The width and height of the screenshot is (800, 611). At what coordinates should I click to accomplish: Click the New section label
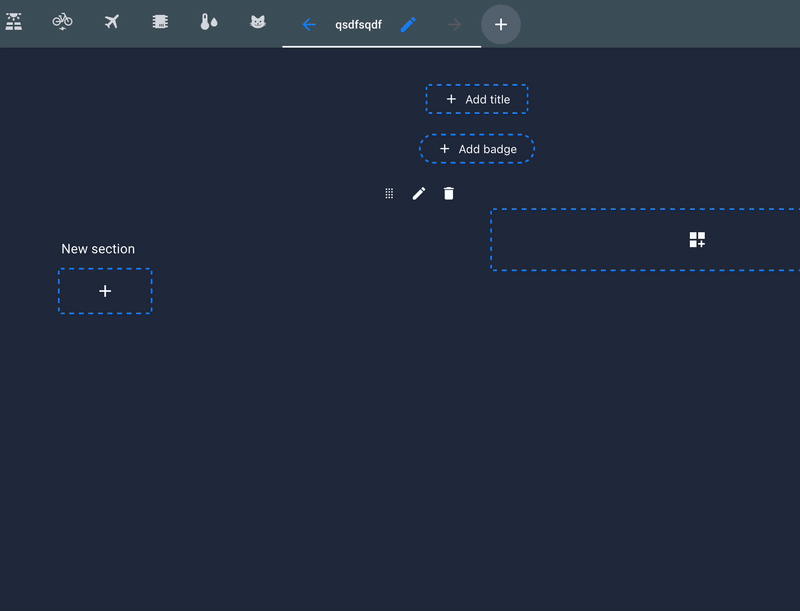tap(98, 249)
